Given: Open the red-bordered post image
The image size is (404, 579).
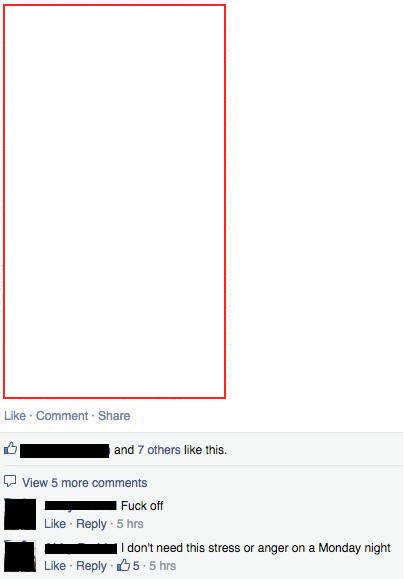Looking at the screenshot, I should click(x=114, y=202).
